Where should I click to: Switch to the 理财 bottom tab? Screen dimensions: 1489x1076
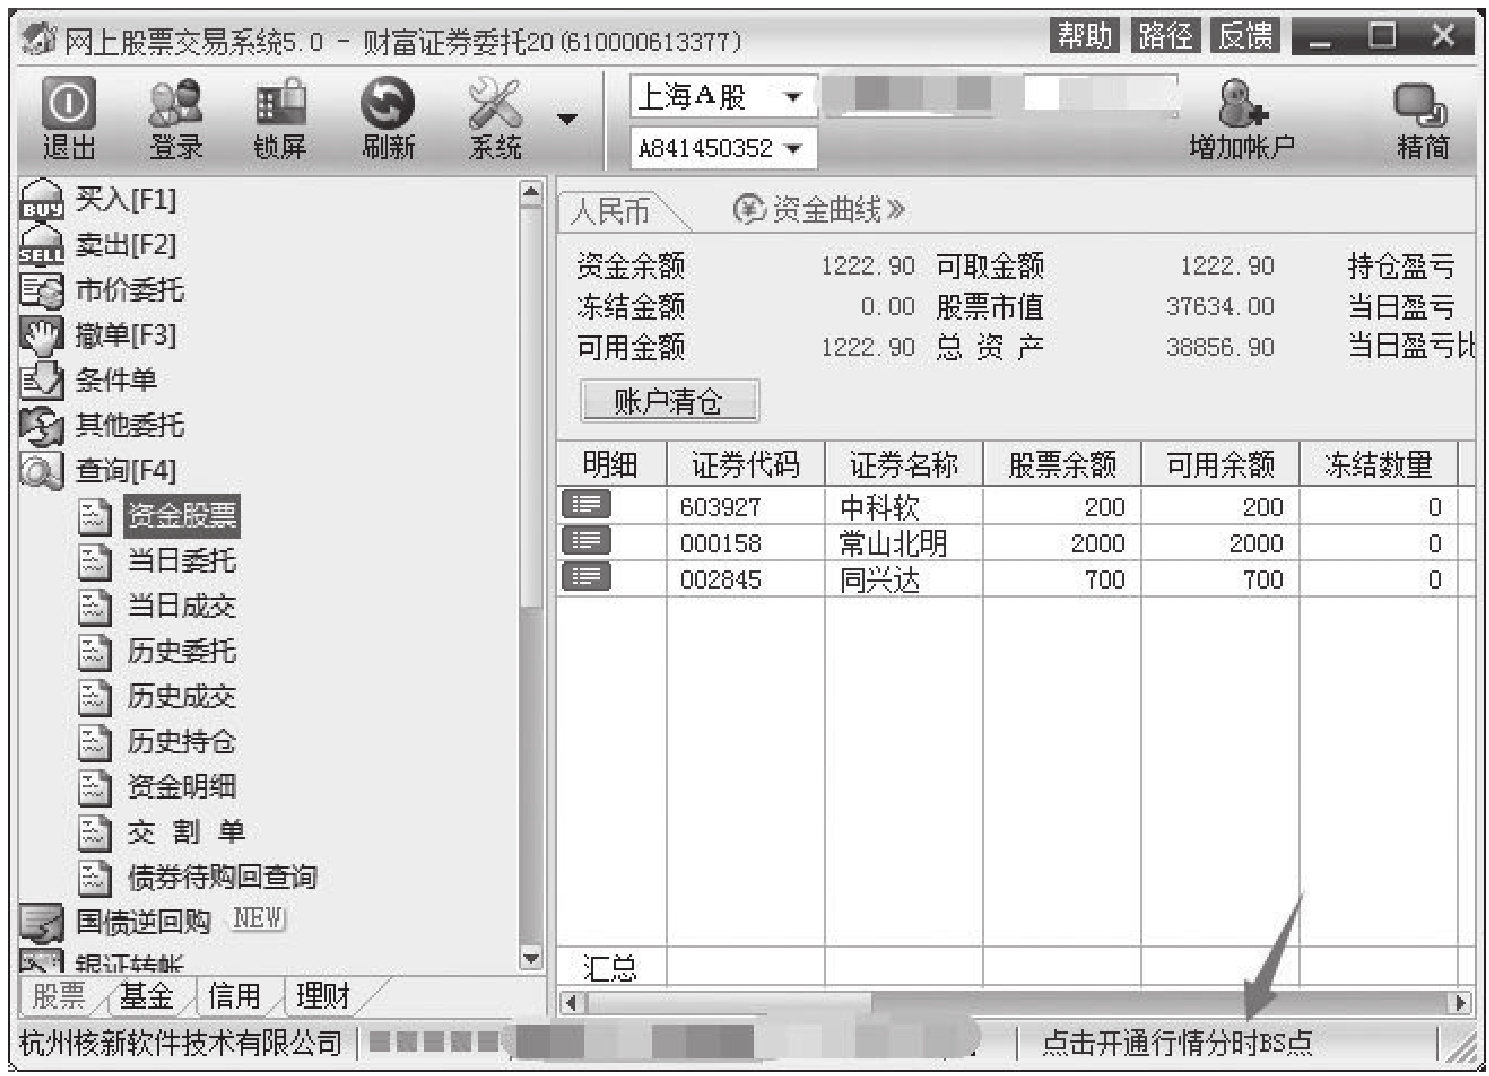click(322, 996)
